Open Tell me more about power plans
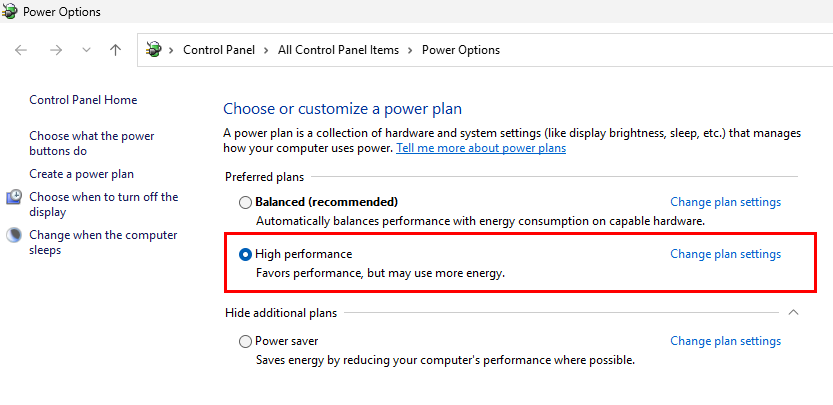The image size is (833, 405). [481, 148]
